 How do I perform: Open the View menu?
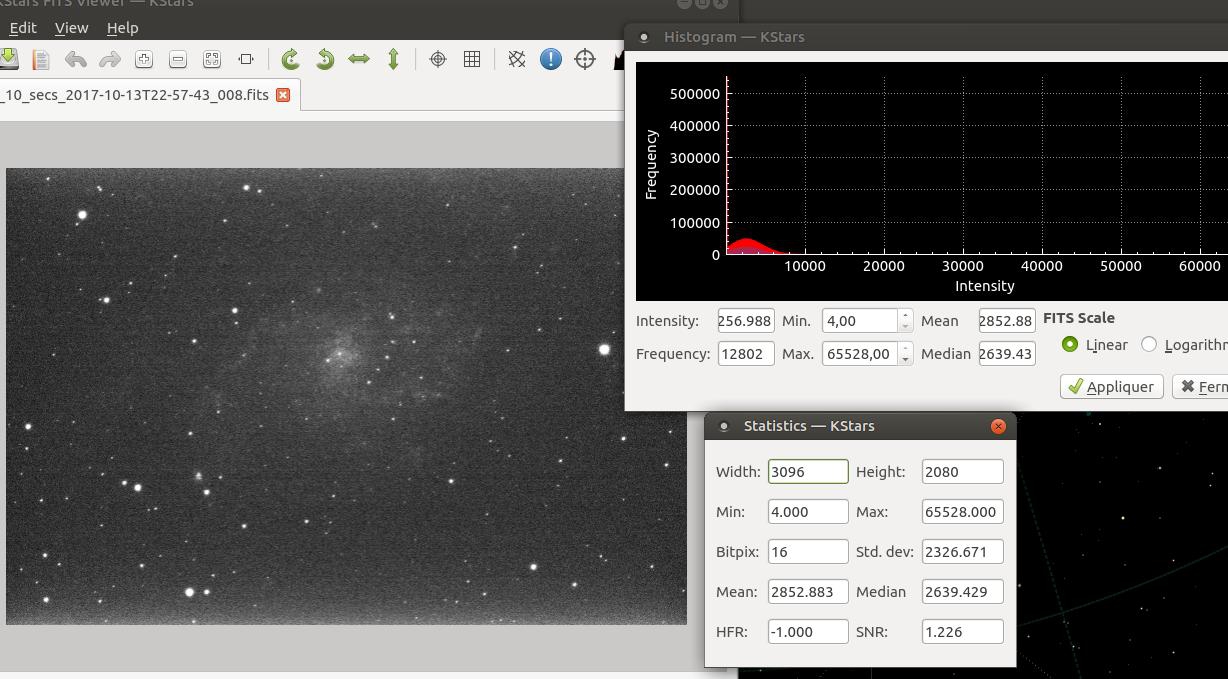pyautogui.click(x=71, y=28)
